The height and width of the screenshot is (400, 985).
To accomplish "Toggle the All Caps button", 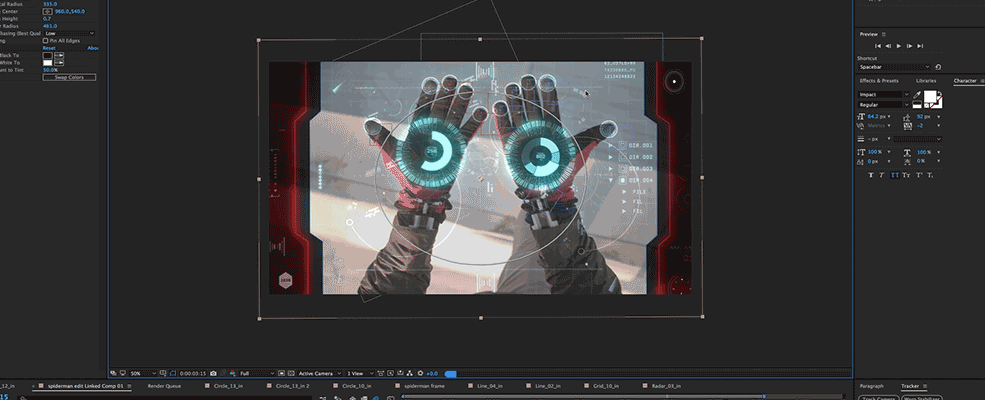I will point(895,175).
